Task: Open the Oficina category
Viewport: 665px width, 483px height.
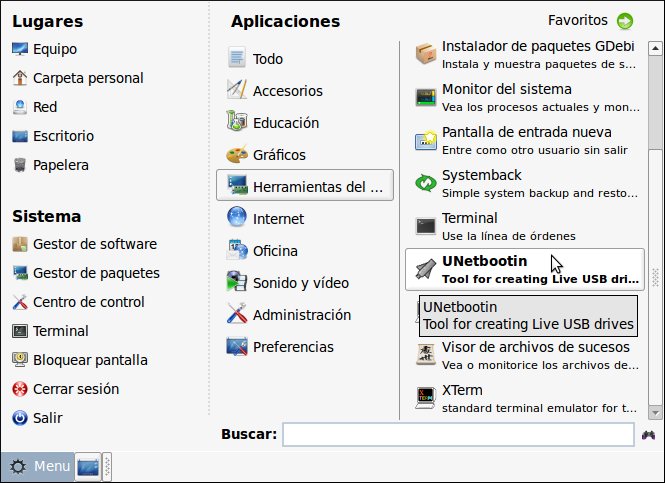Action: (275, 250)
